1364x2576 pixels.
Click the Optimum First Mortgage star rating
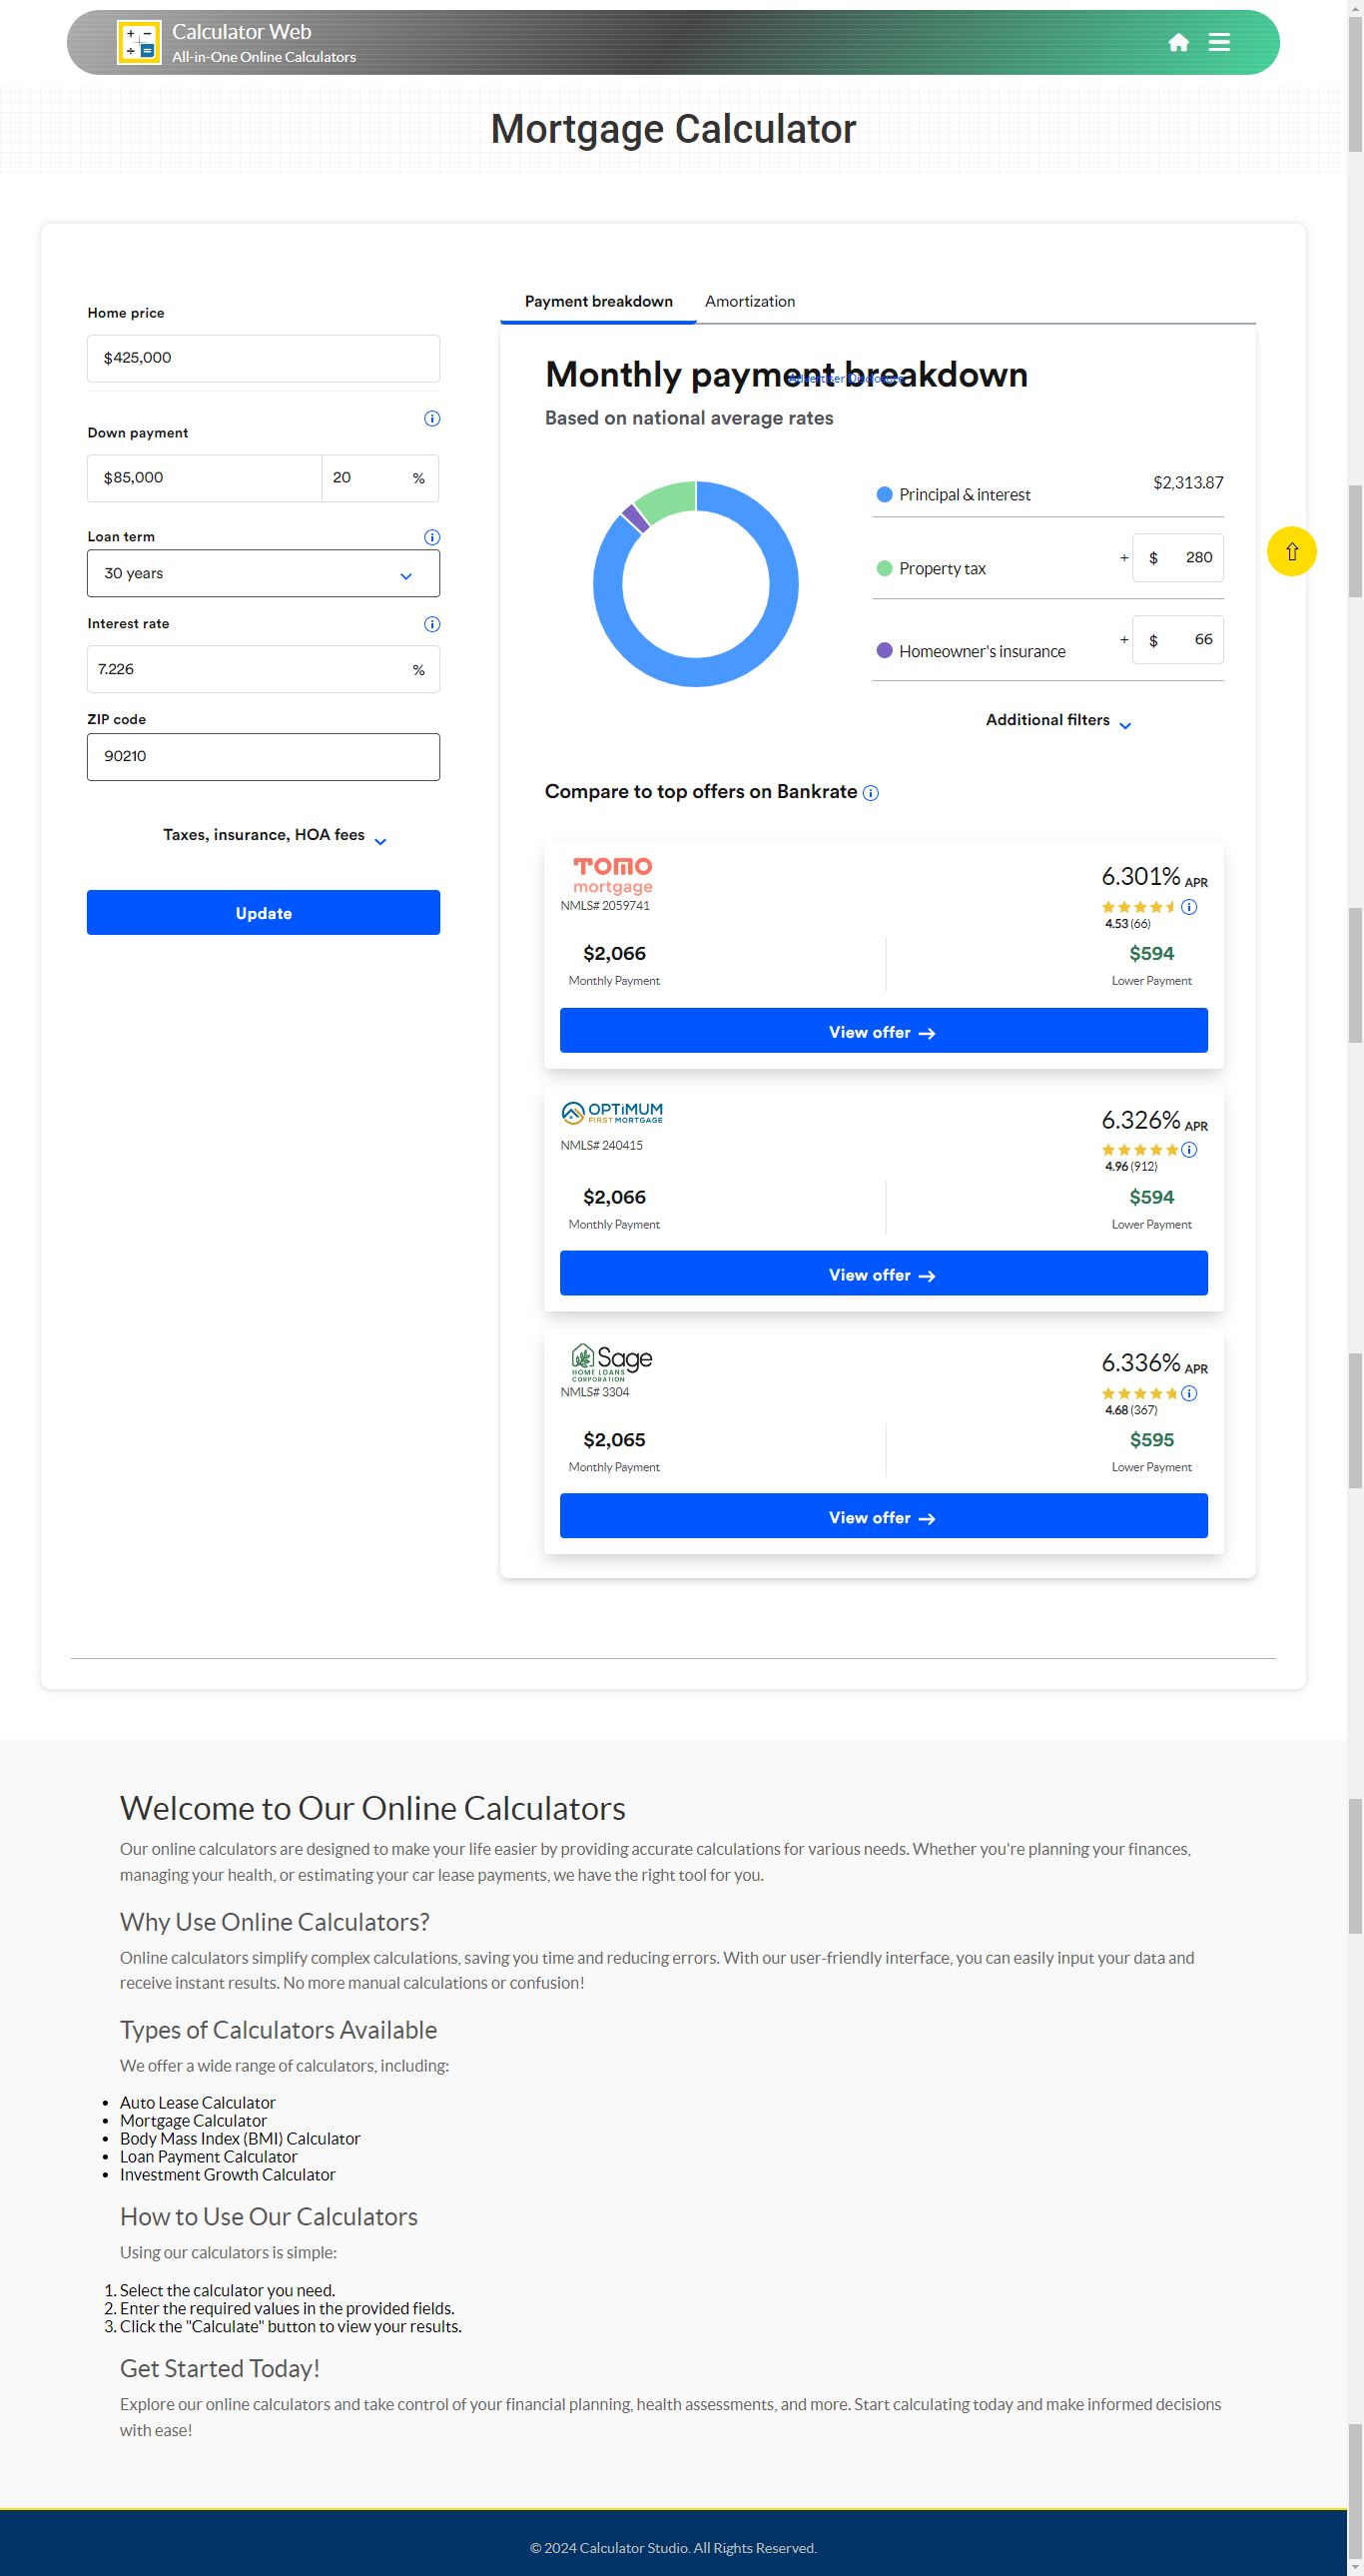click(1140, 1150)
